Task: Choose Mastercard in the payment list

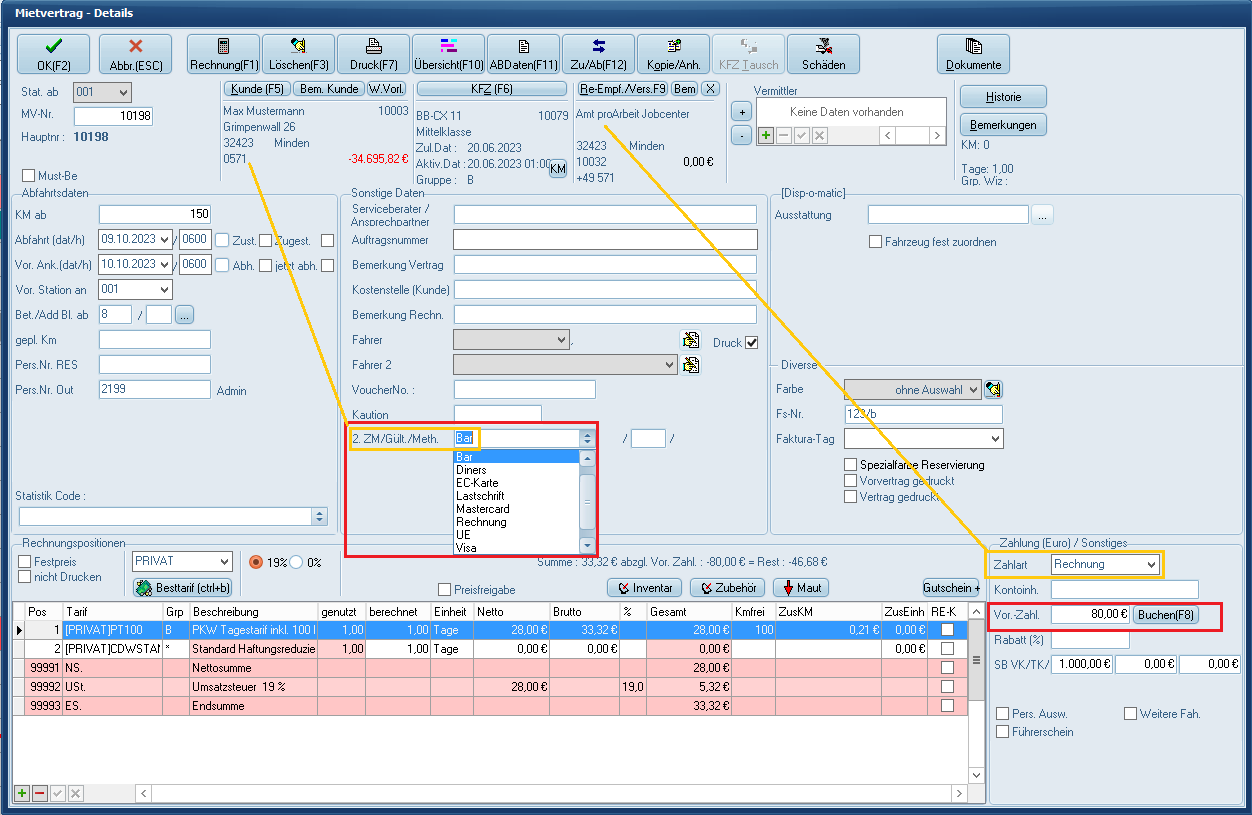Action: (x=482, y=509)
